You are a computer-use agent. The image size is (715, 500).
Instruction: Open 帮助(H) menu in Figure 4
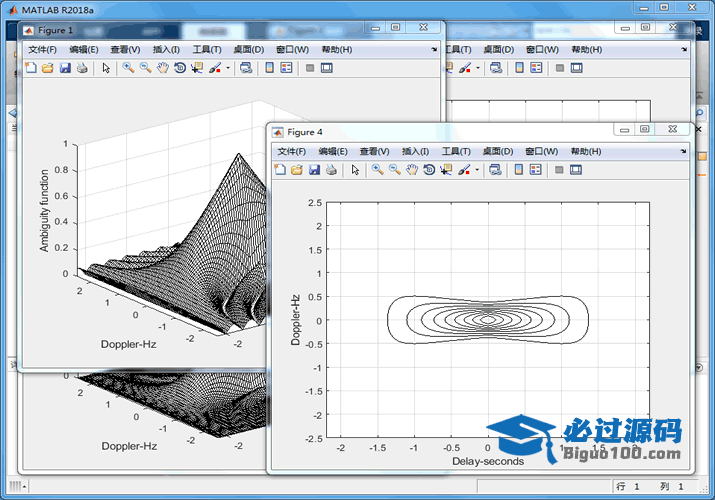click(x=586, y=151)
